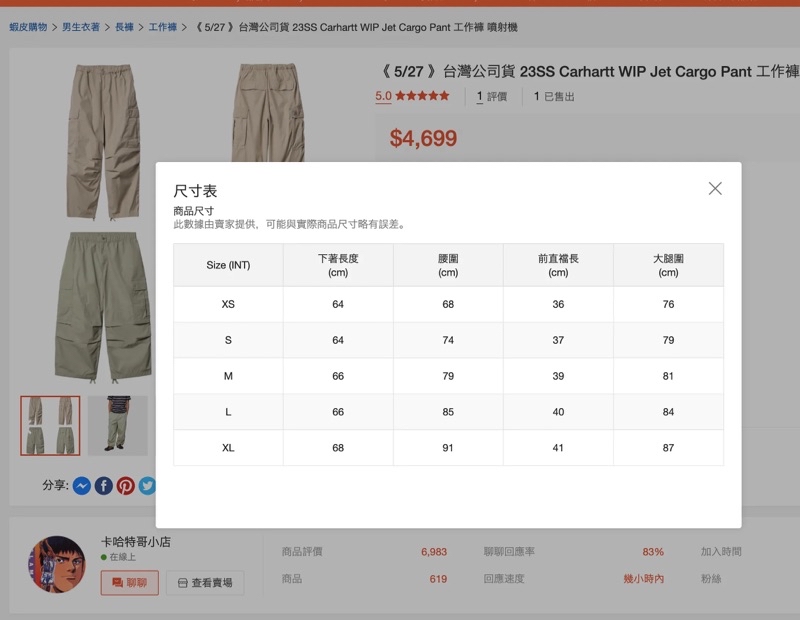Share product via Pinterest icon
800x620 pixels.
[x=126, y=486]
